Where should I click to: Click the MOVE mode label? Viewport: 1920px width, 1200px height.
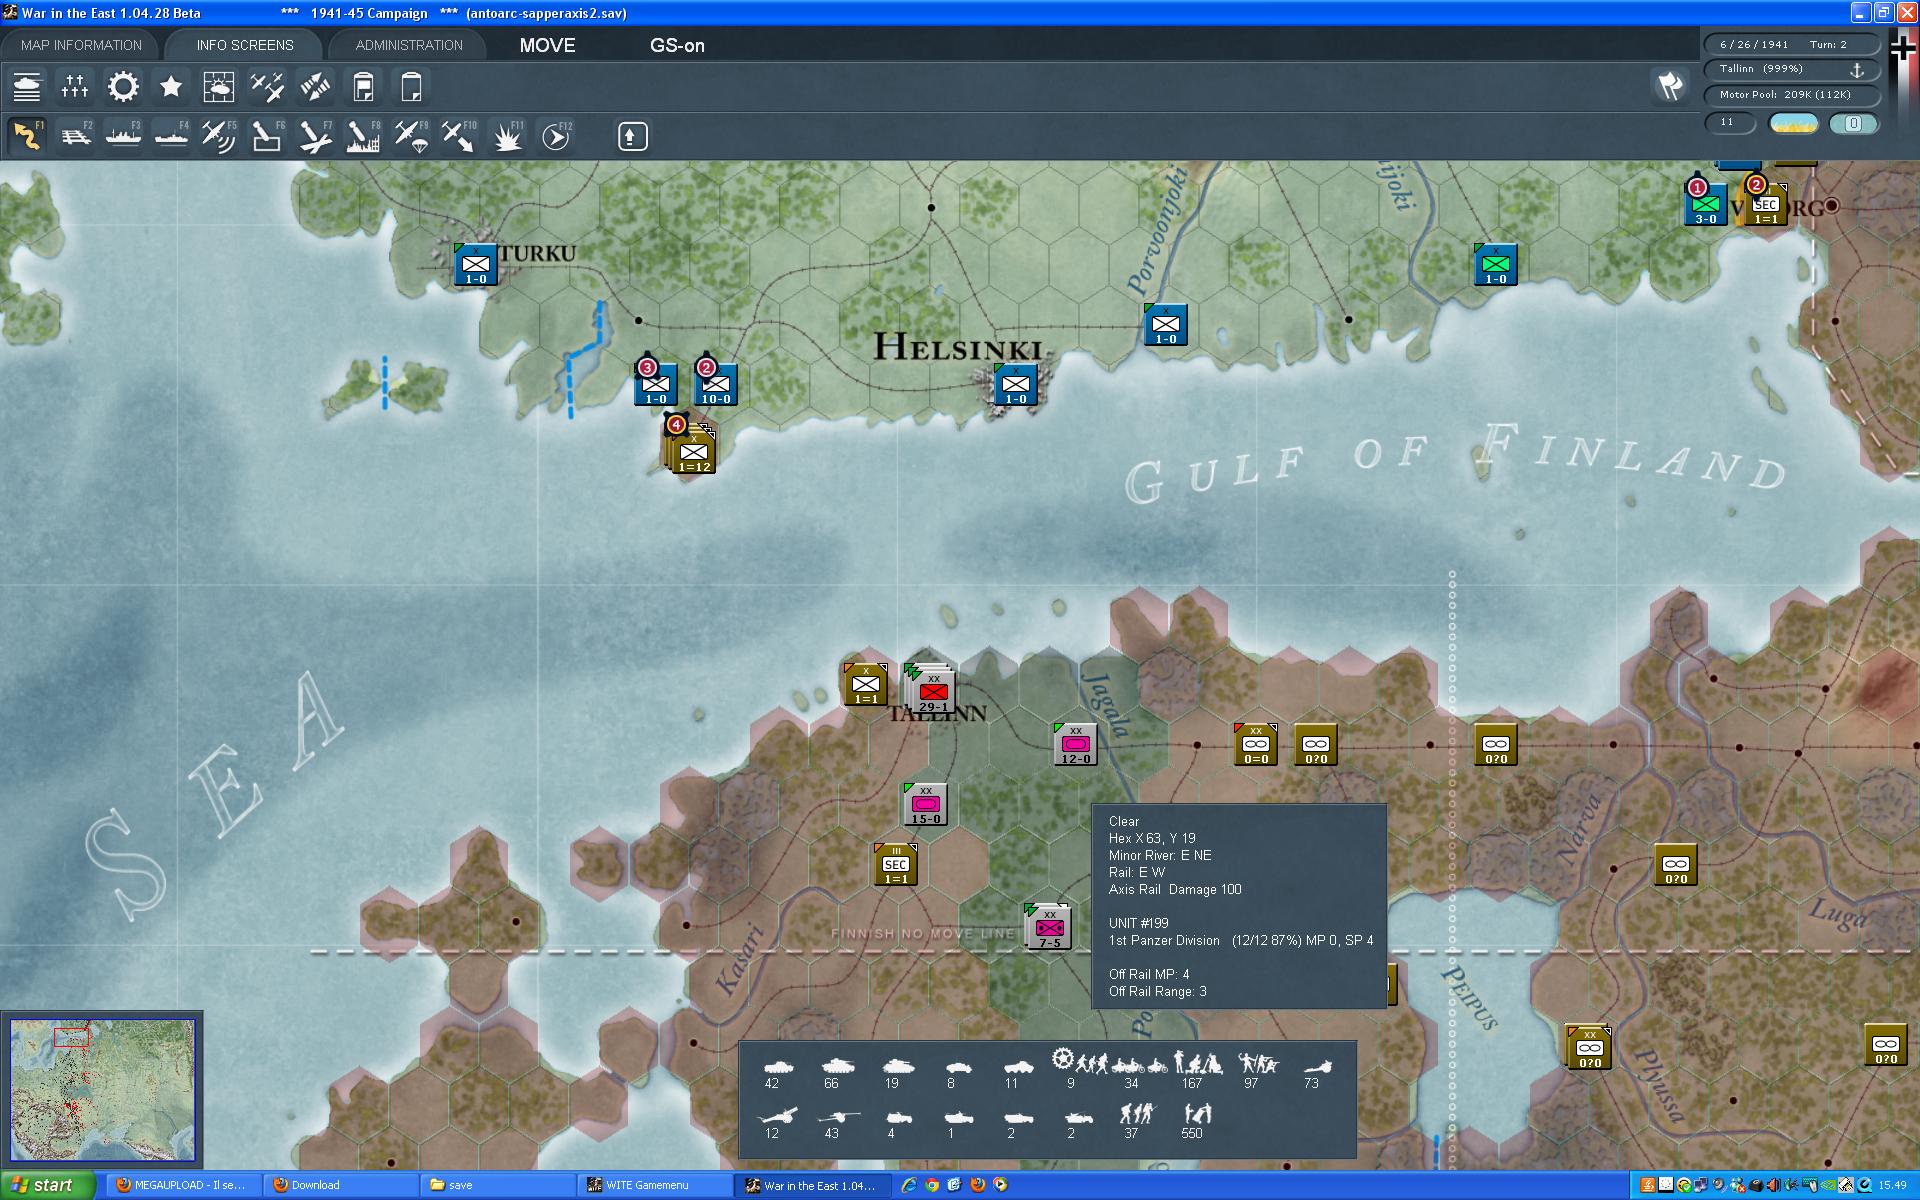tap(547, 45)
